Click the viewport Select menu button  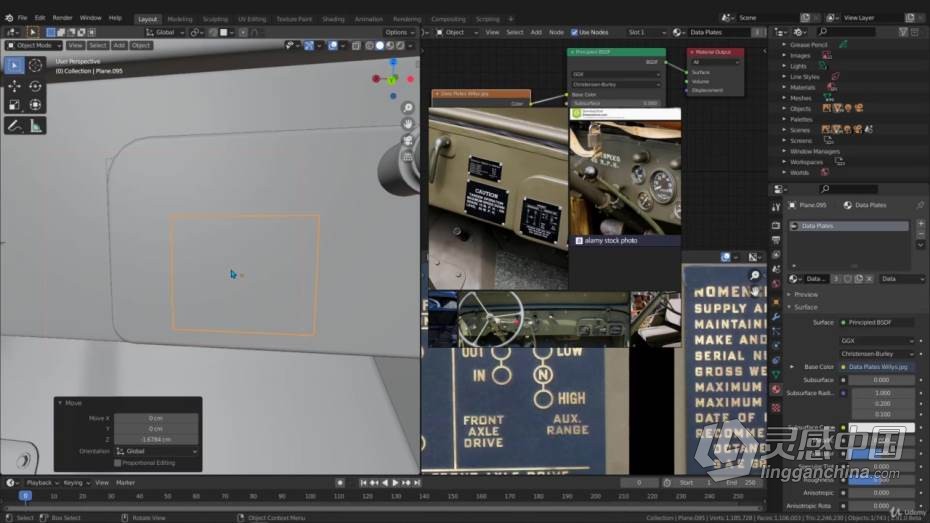click(98, 45)
